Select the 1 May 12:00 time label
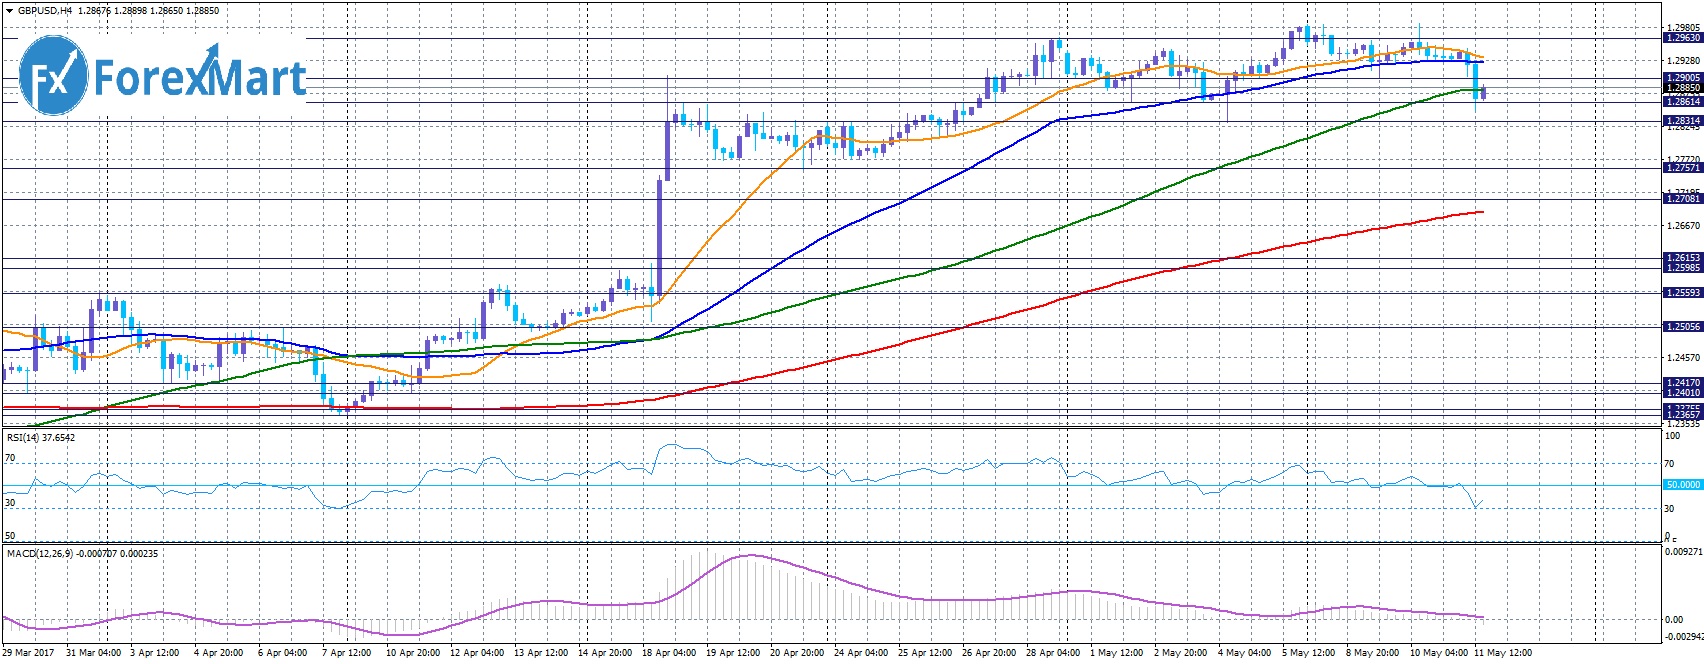 tap(1116, 653)
